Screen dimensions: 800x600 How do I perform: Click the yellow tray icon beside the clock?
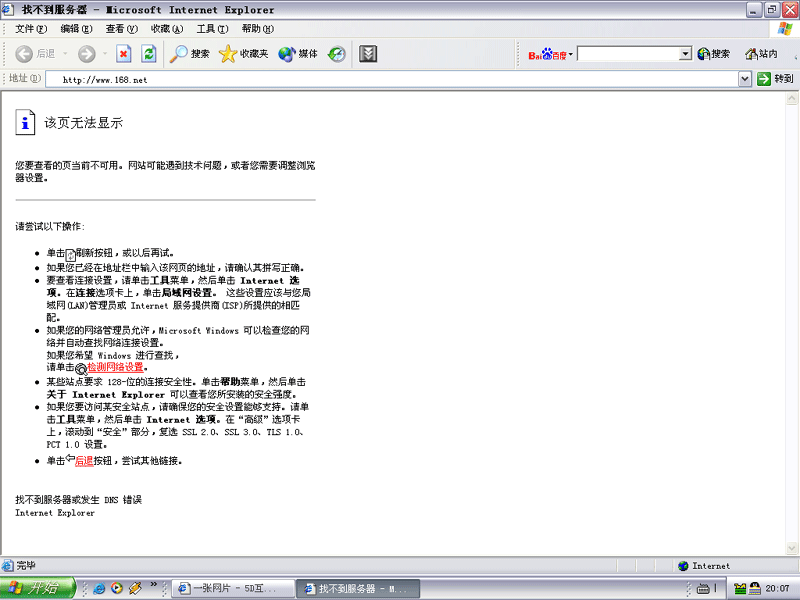click(755, 589)
